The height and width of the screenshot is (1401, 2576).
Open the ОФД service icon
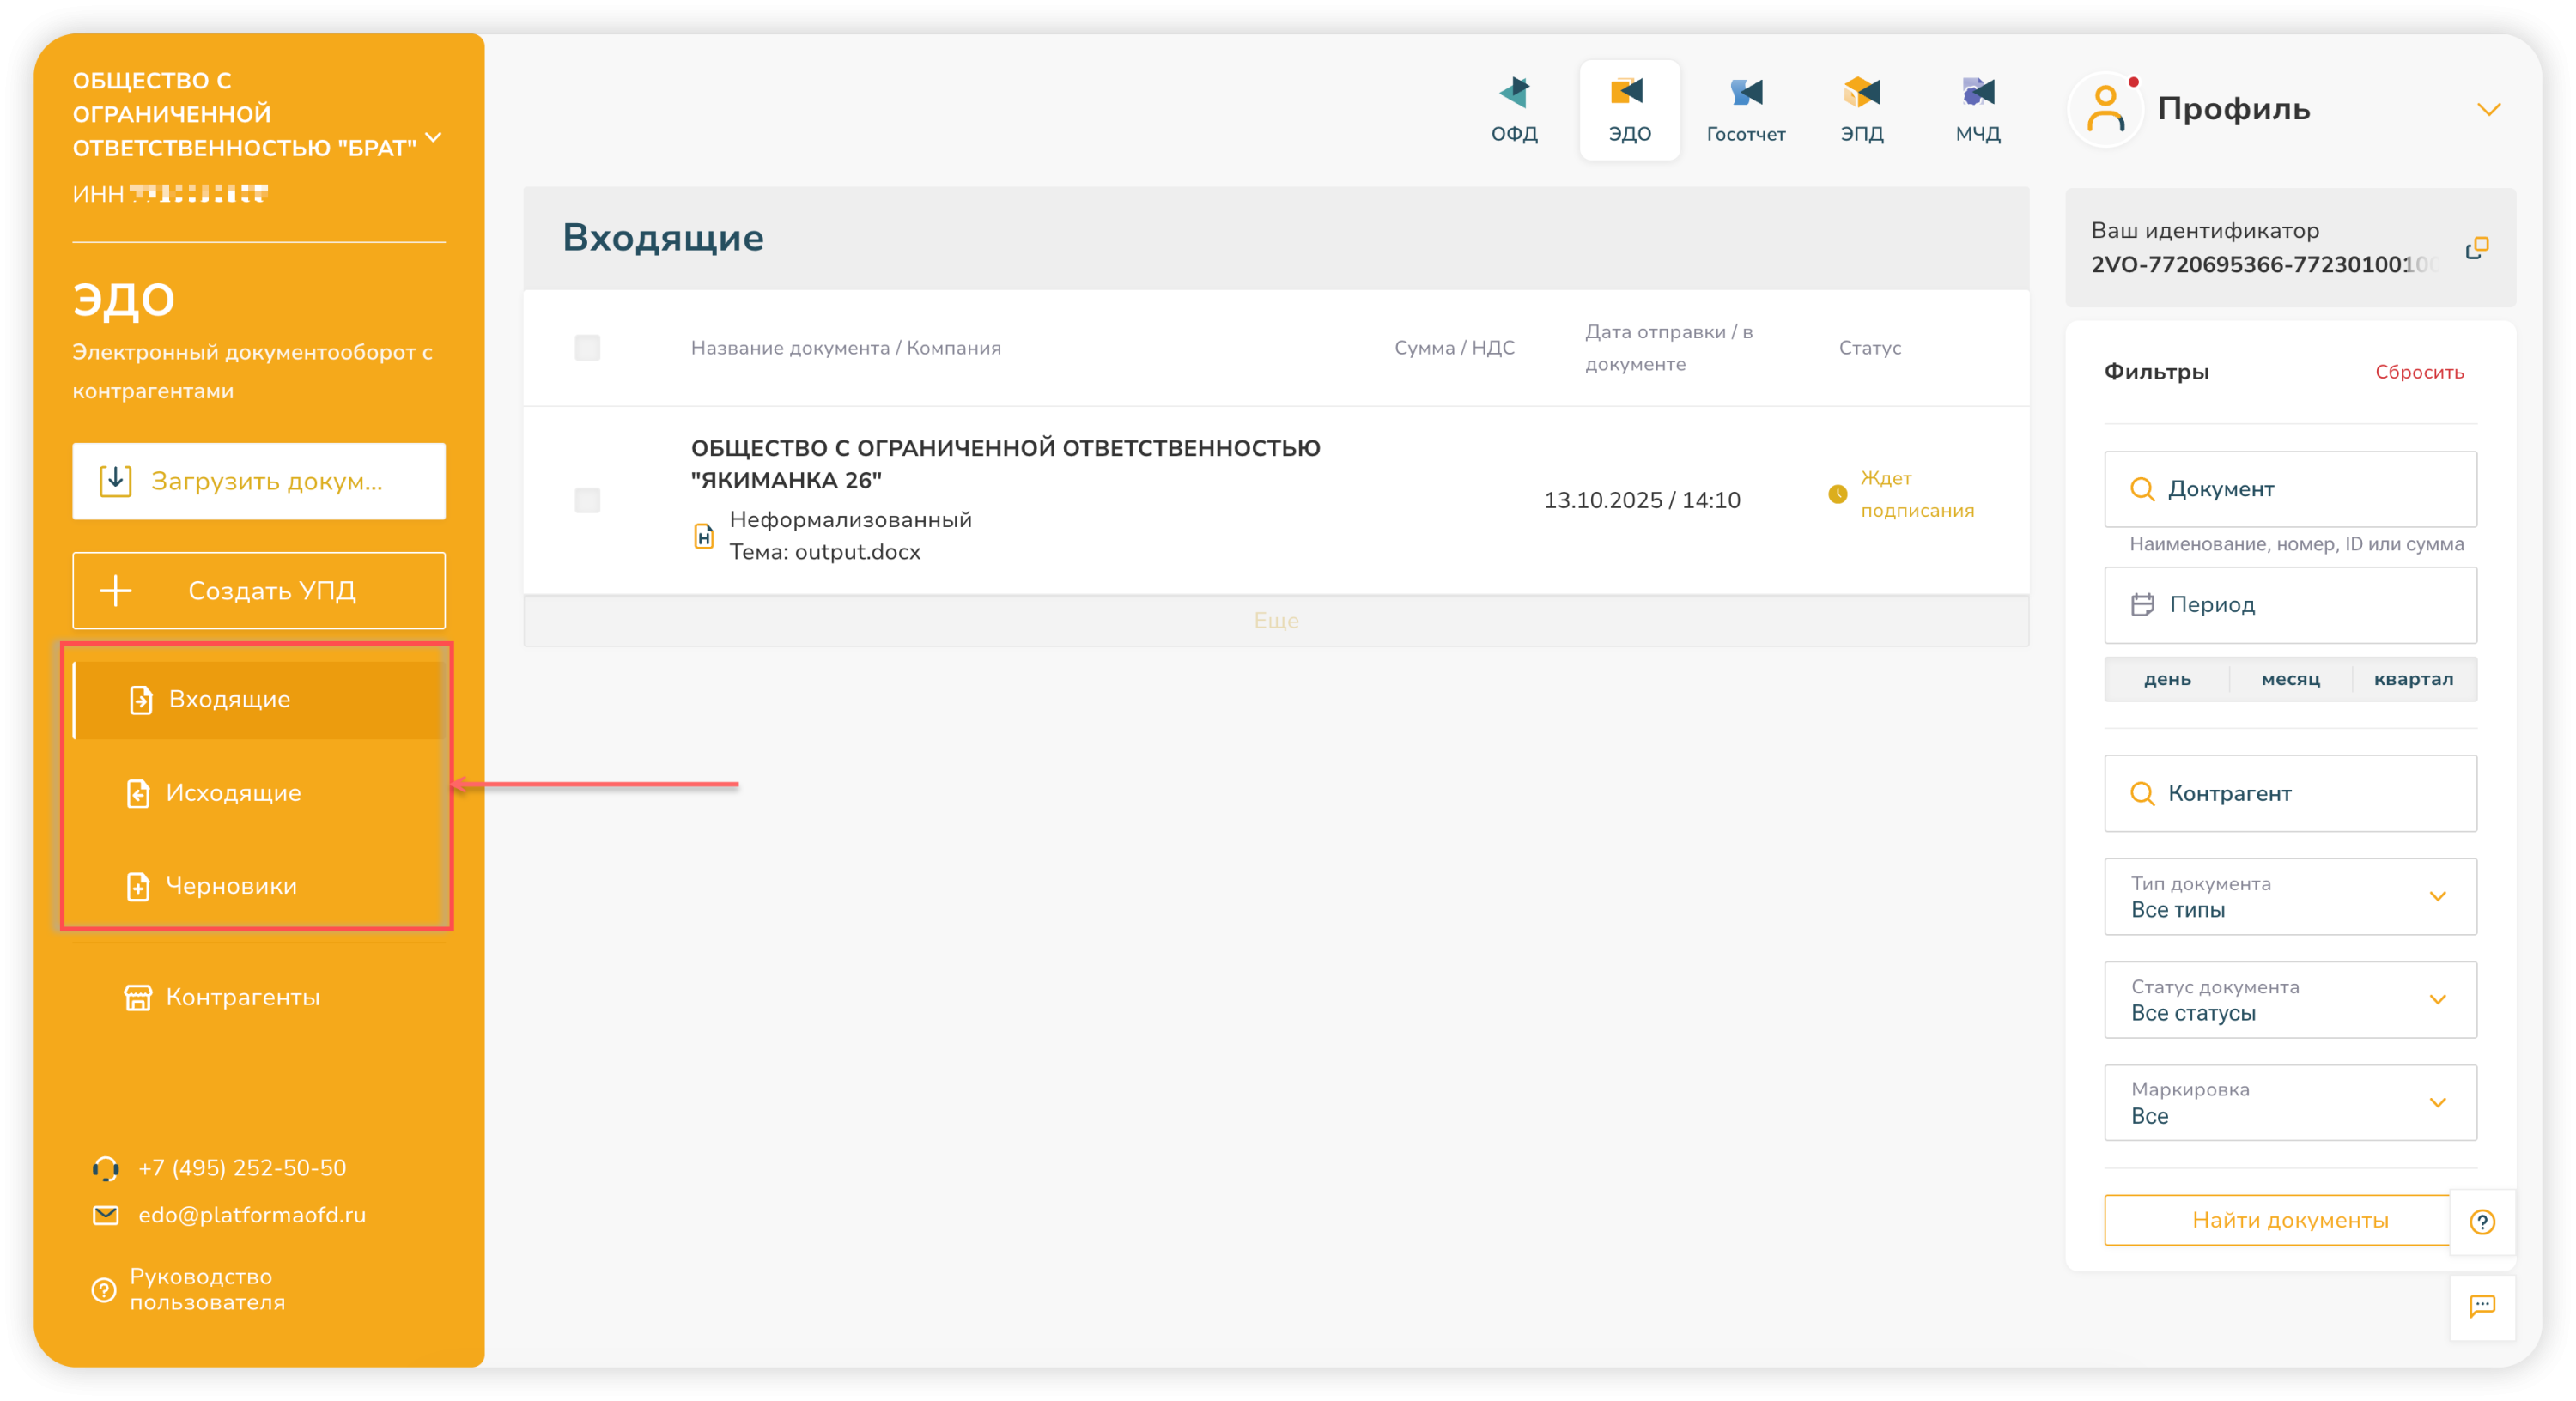[1514, 108]
